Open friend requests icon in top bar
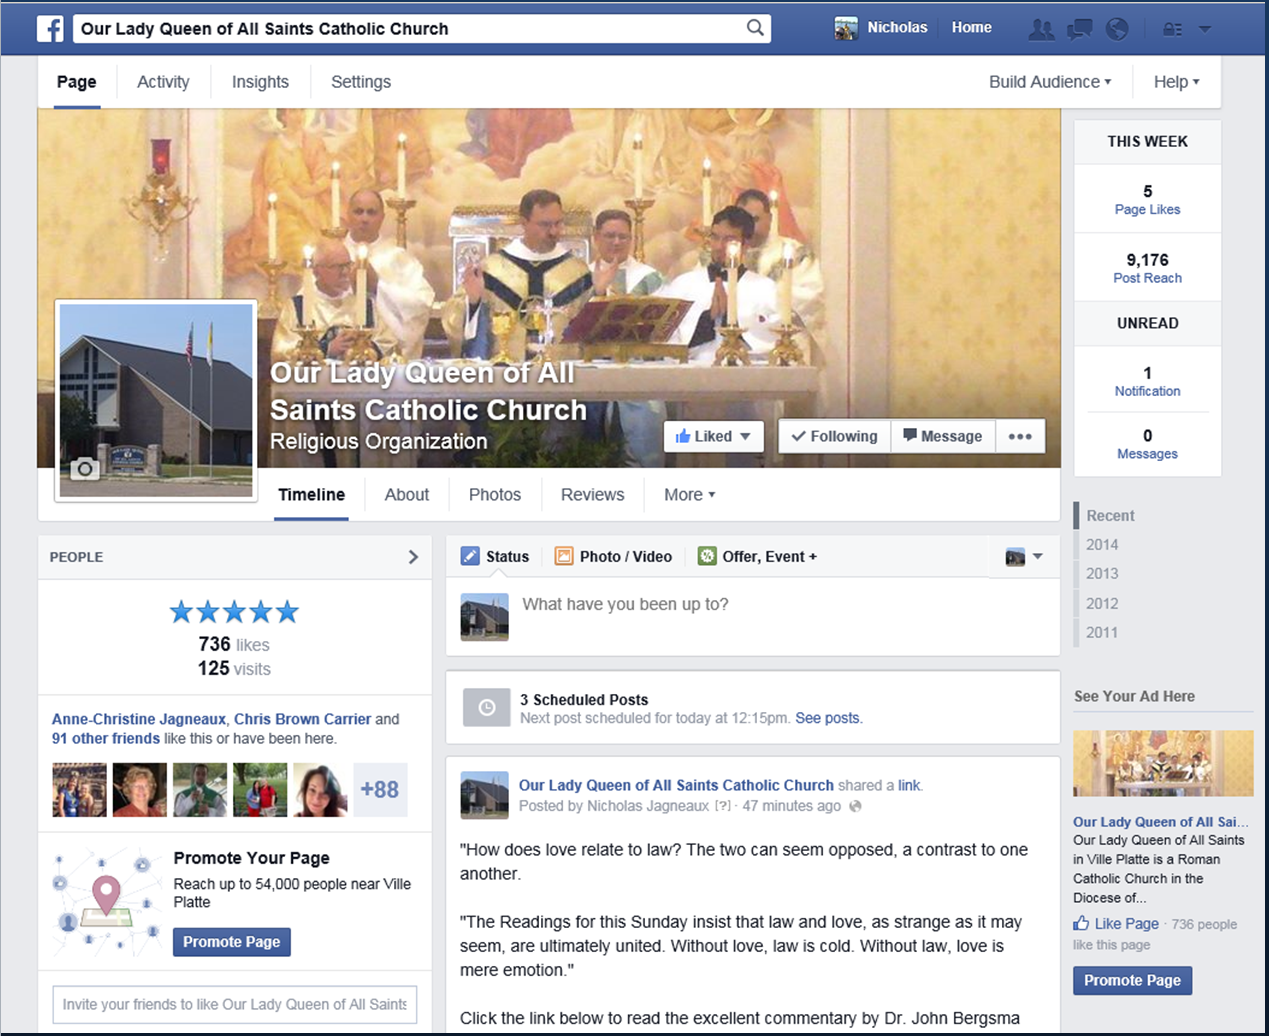This screenshot has height=1036, width=1269. pyautogui.click(x=1041, y=29)
